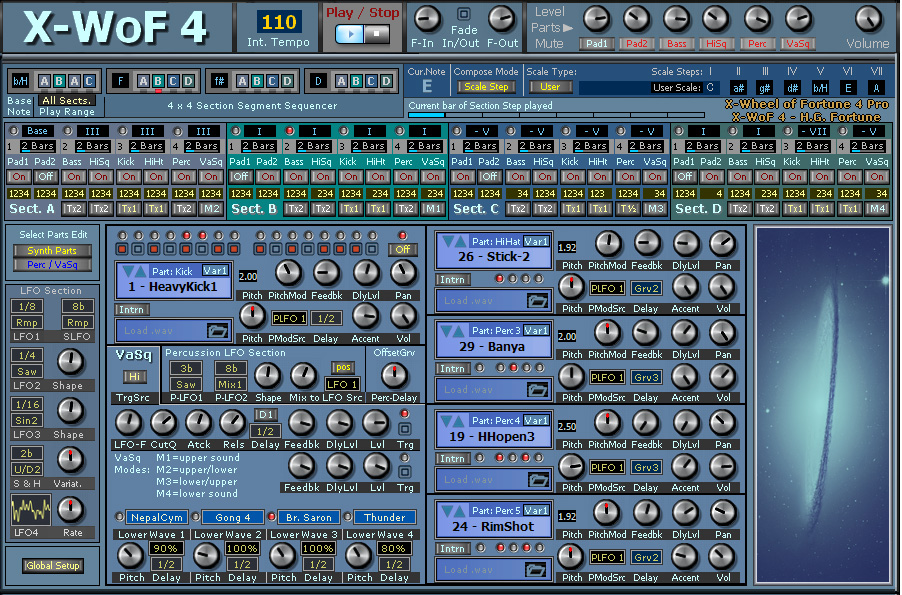Click up arrow for Perc4 HHopen3 sound
Viewport: 902px width, 595px height.
460,420
